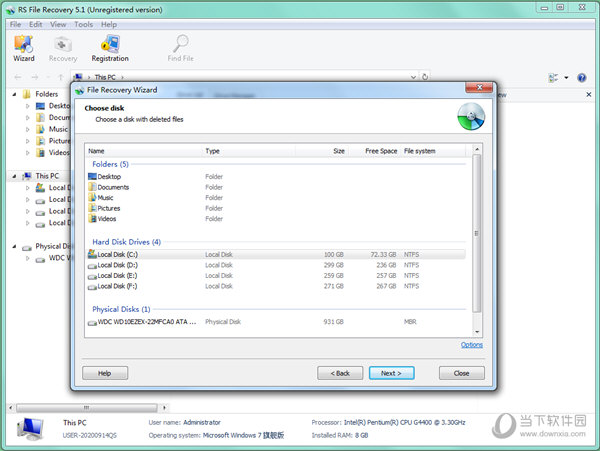This screenshot has height=451, width=600.
Task: Click sidebar horizontal scroll right arrow
Action: (164, 408)
